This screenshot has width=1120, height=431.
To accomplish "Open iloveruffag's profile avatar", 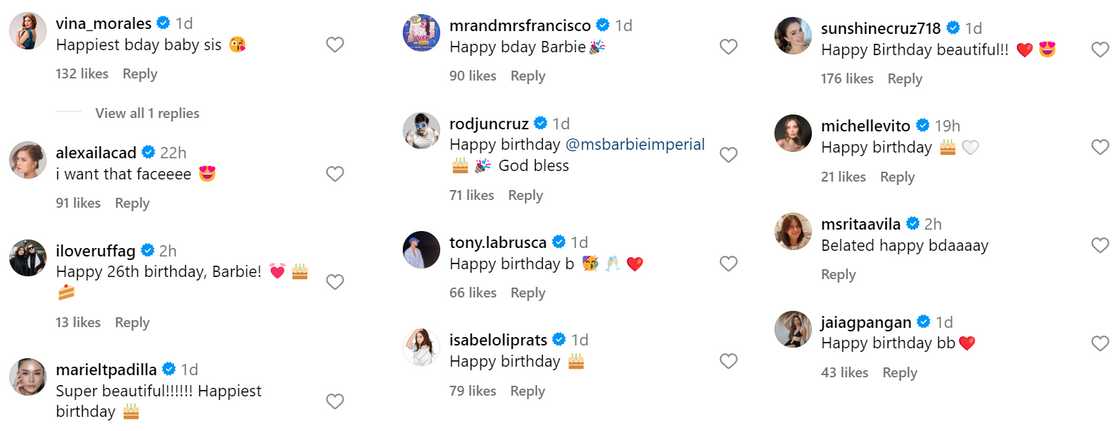I will [x=28, y=258].
